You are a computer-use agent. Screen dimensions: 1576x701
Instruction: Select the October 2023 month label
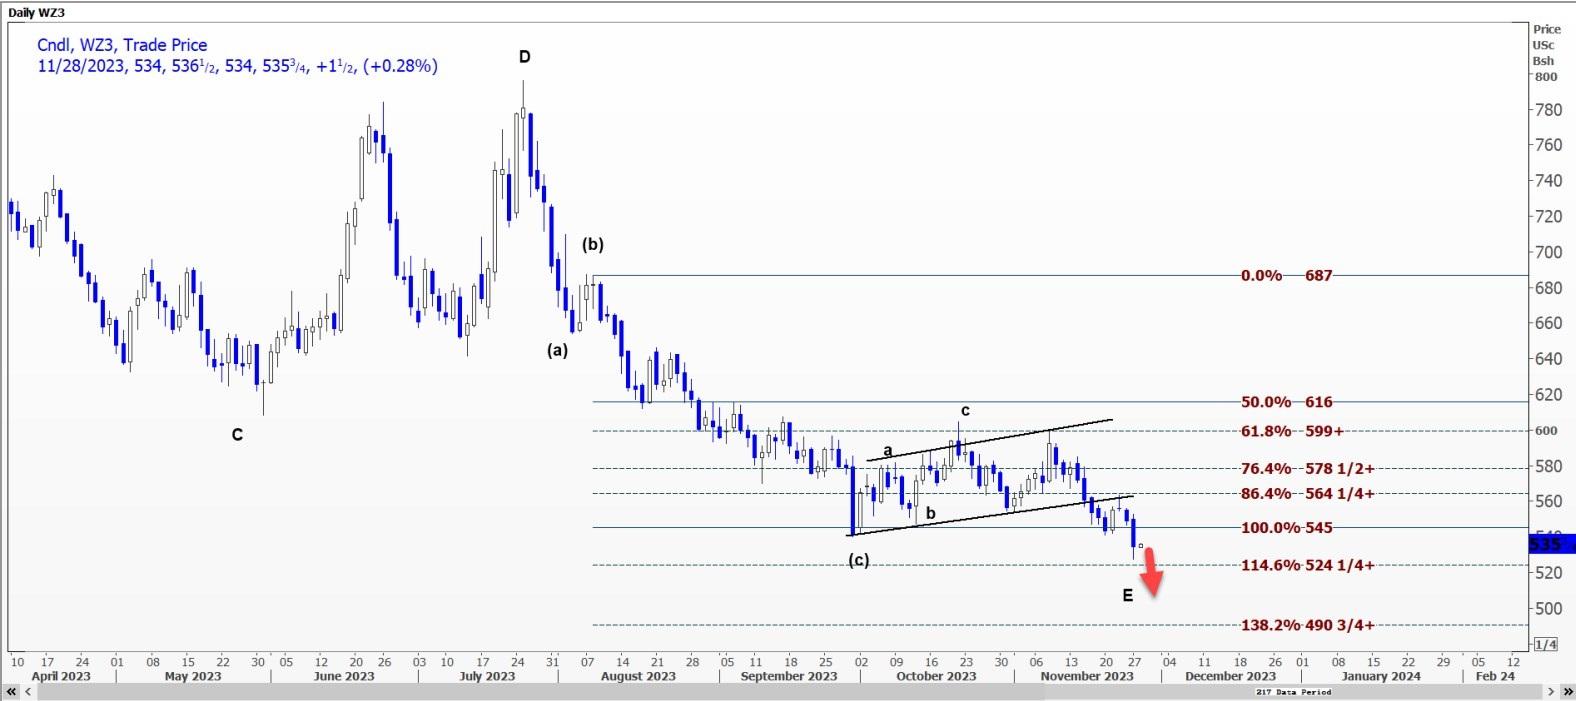[x=936, y=676]
